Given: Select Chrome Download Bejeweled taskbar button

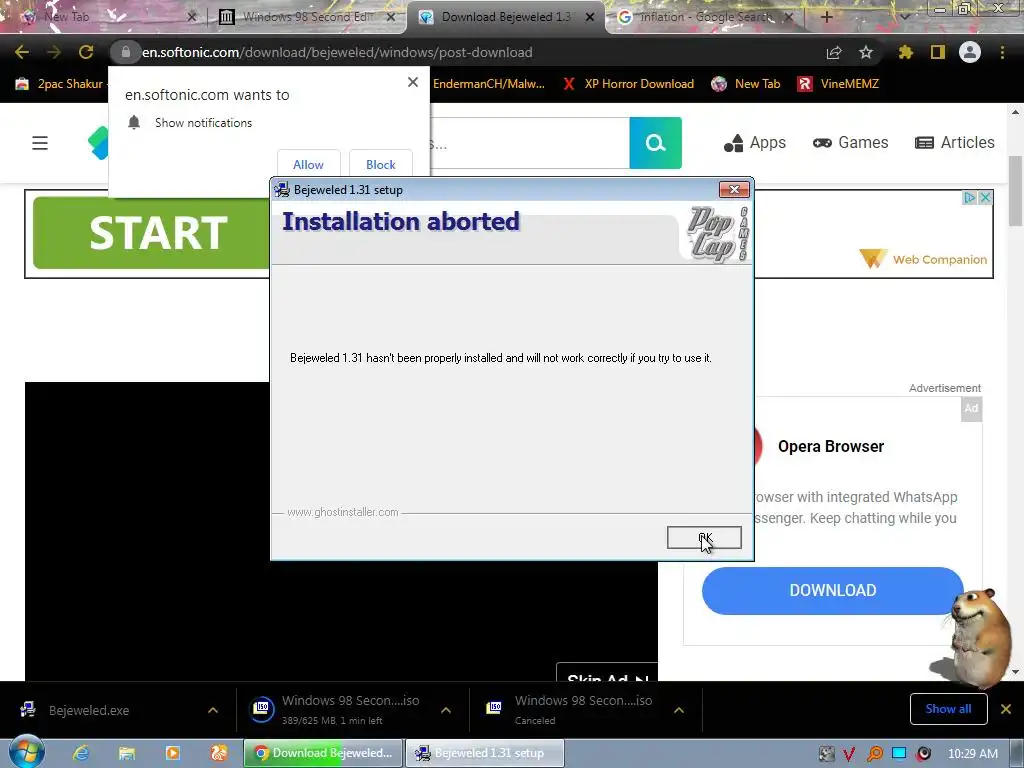Looking at the screenshot, I should pos(324,753).
